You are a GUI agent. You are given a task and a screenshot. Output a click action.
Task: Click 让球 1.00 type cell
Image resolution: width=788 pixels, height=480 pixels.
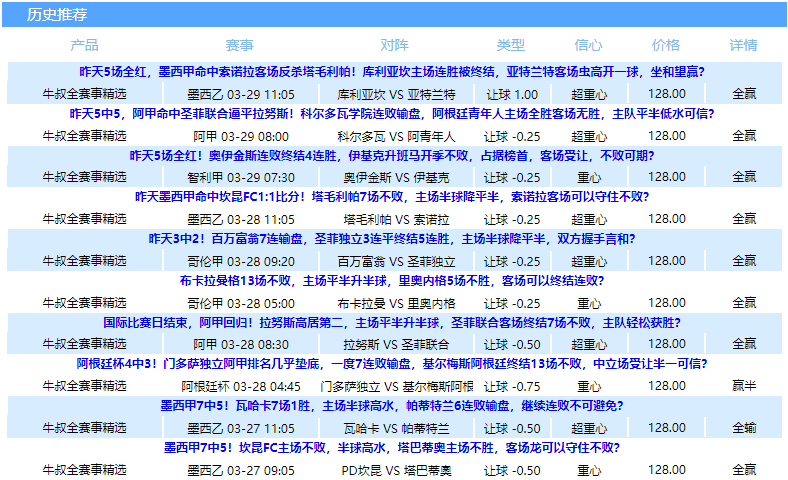point(512,94)
